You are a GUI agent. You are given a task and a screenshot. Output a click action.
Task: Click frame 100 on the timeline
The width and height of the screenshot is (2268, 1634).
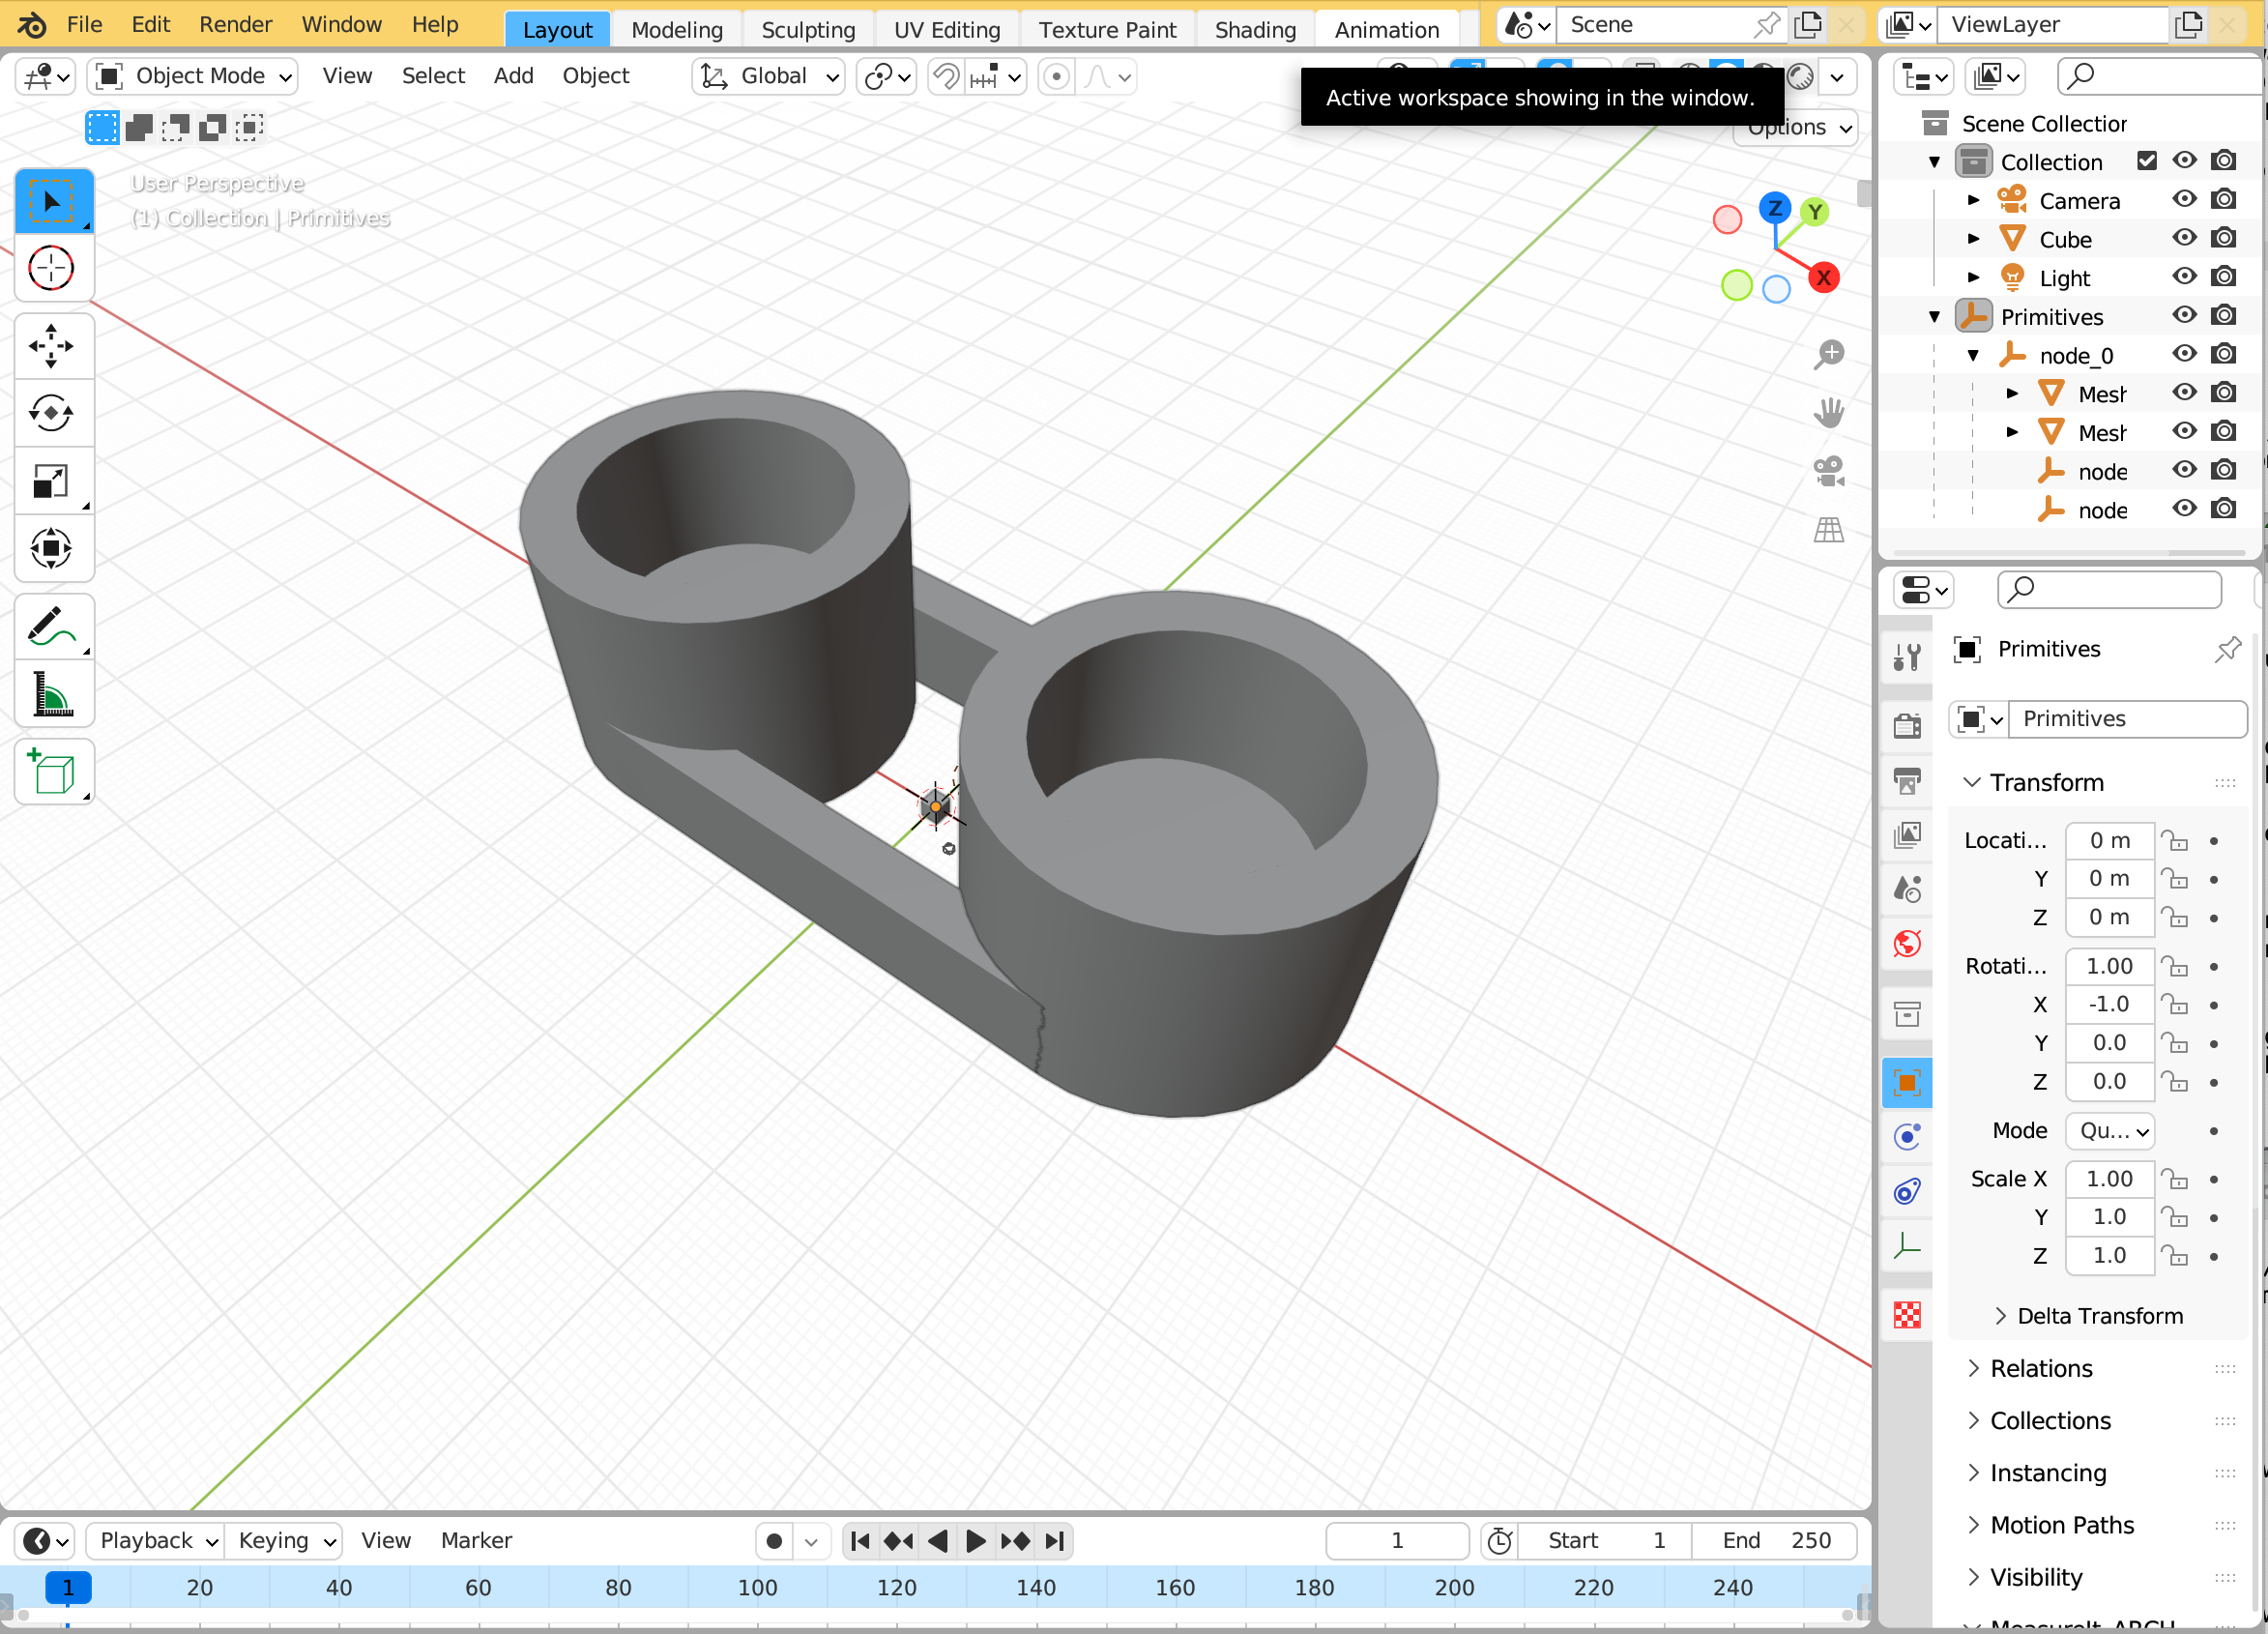click(757, 1587)
